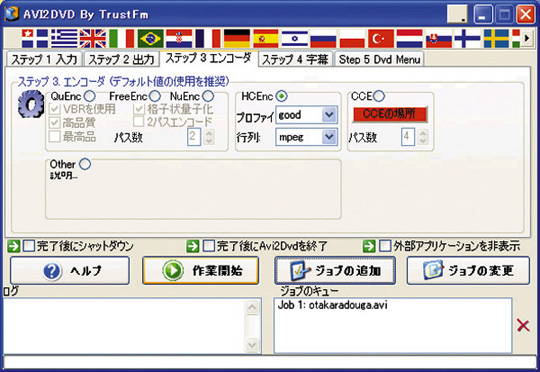Click the green arrow beside 完了後にシャットダウン
This screenshot has width=540, height=372.
[13, 246]
